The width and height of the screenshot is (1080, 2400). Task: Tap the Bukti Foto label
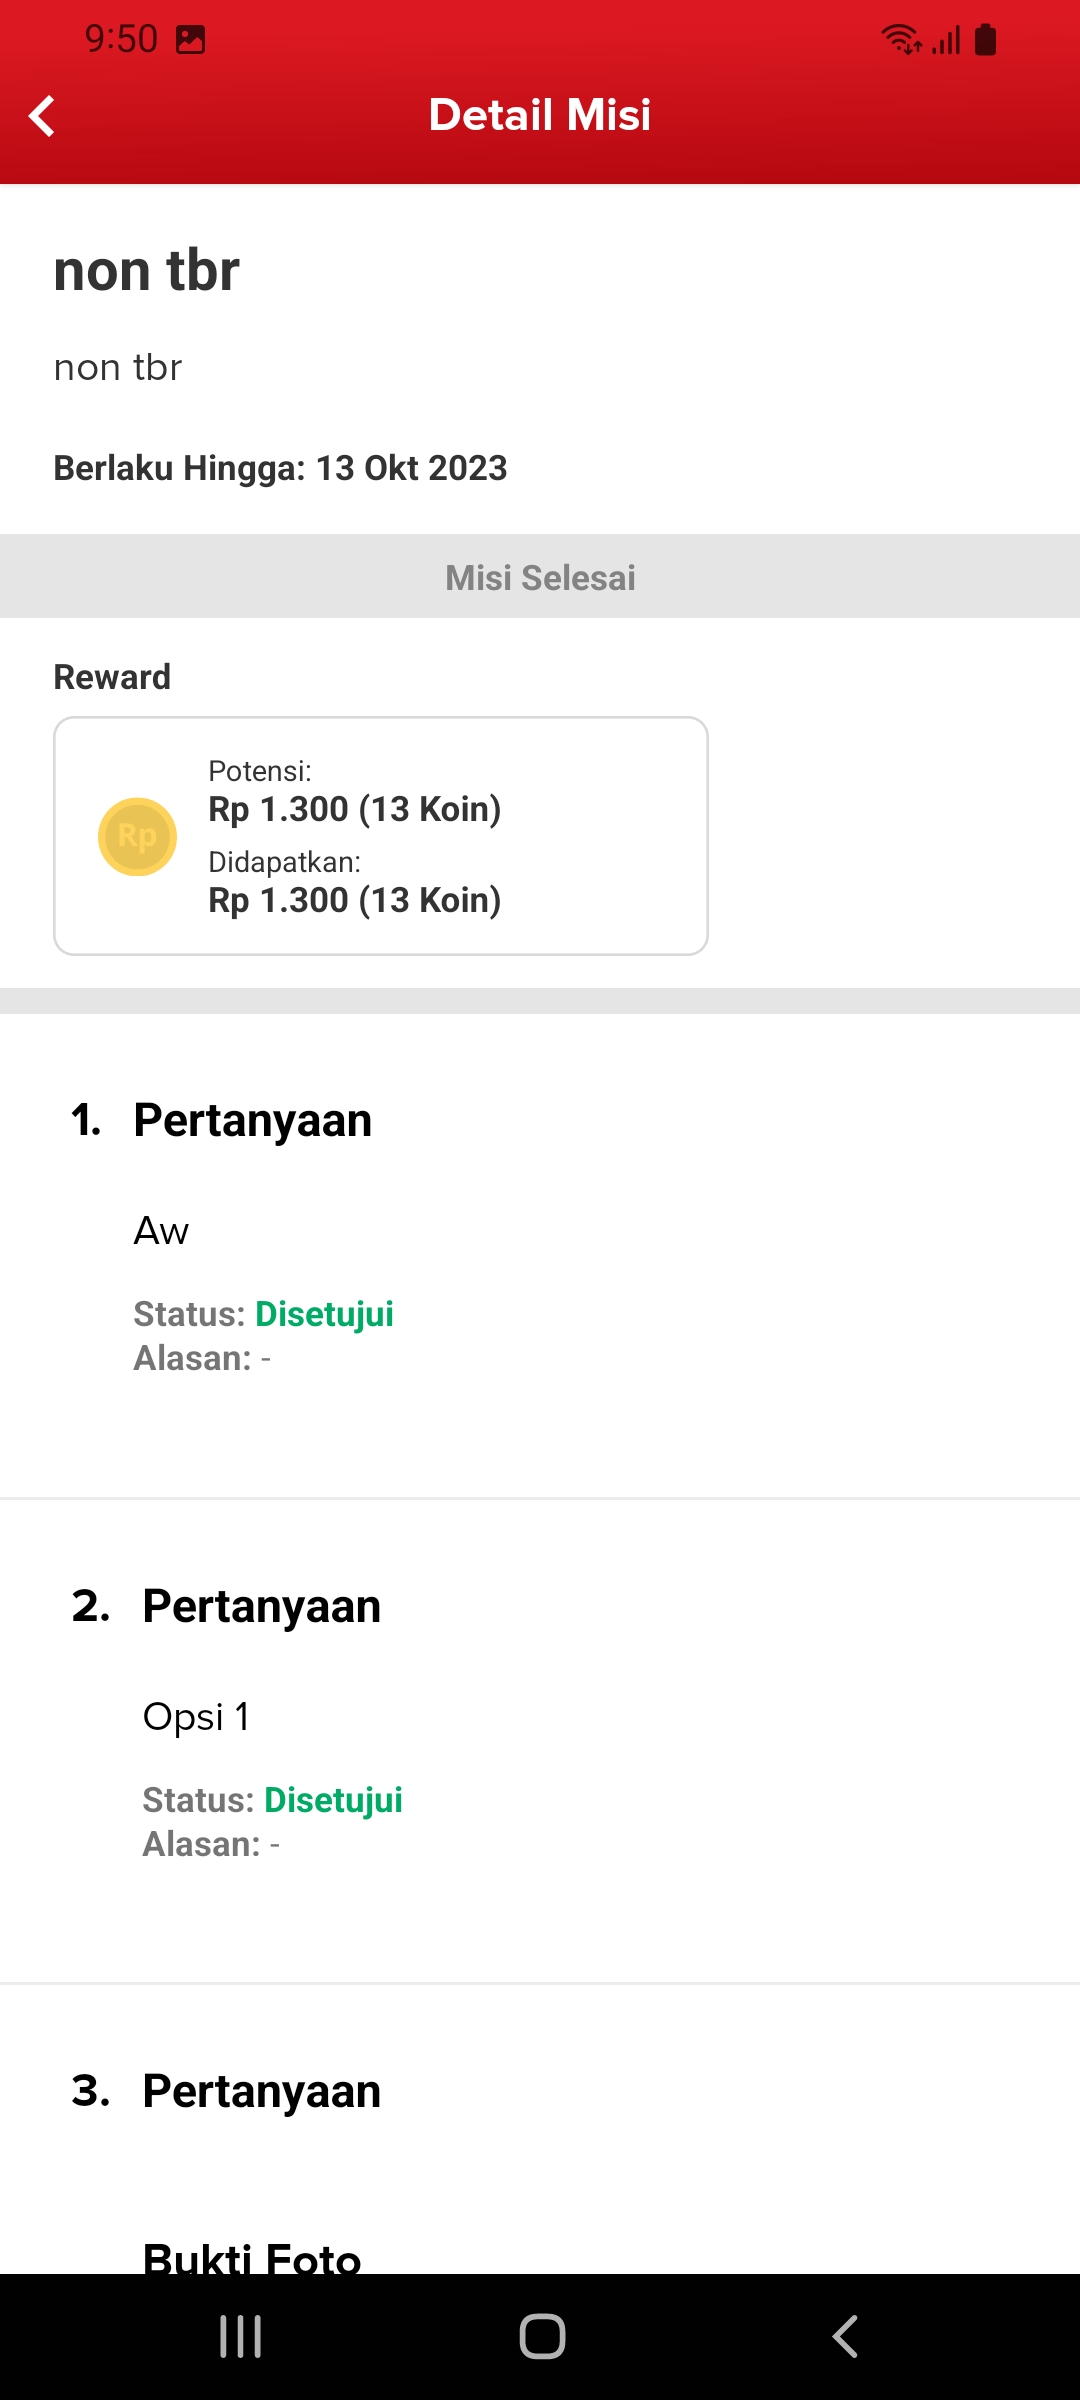(252, 2258)
